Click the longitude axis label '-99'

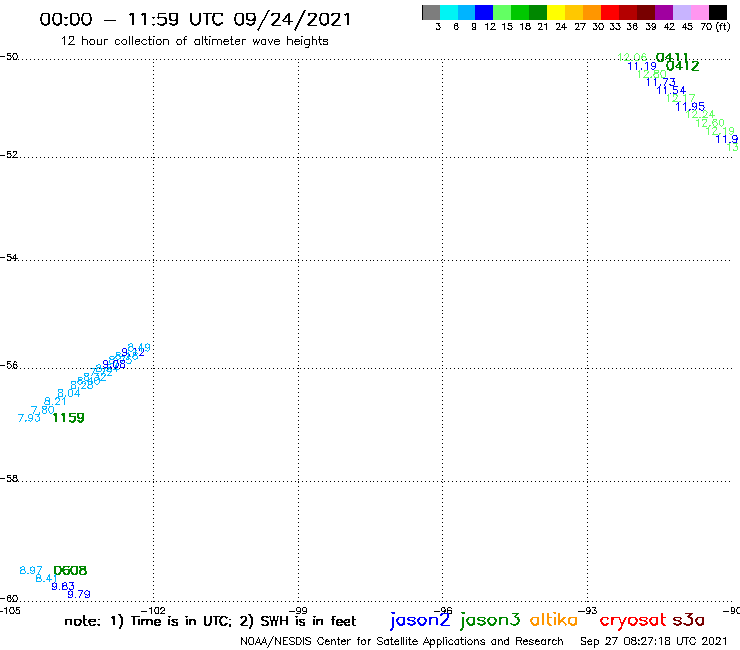pos(298,611)
